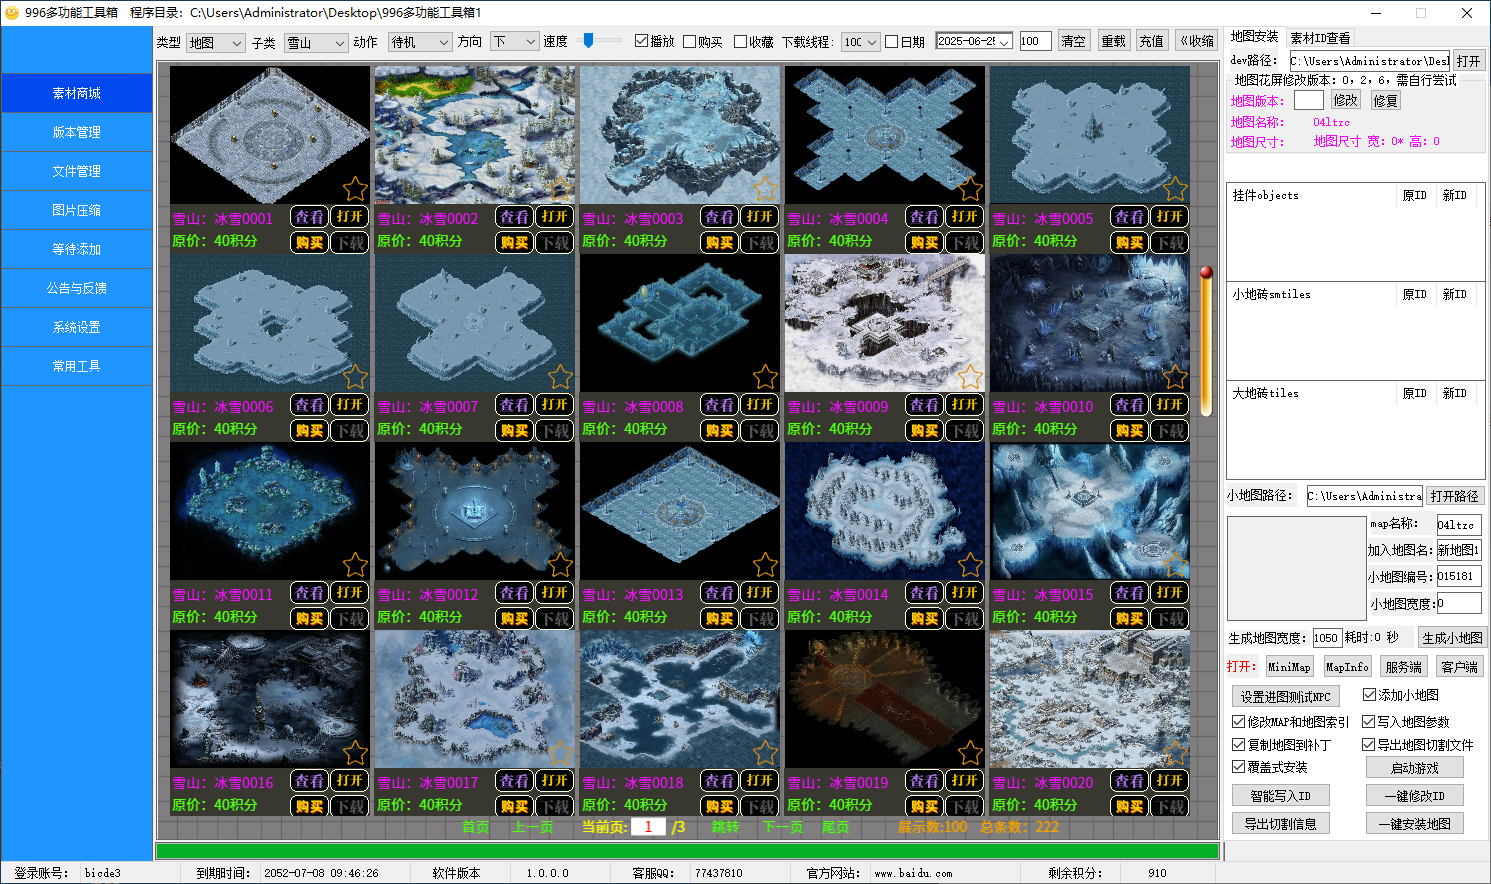Star the 冰雪0012 map card

pyautogui.click(x=560, y=564)
